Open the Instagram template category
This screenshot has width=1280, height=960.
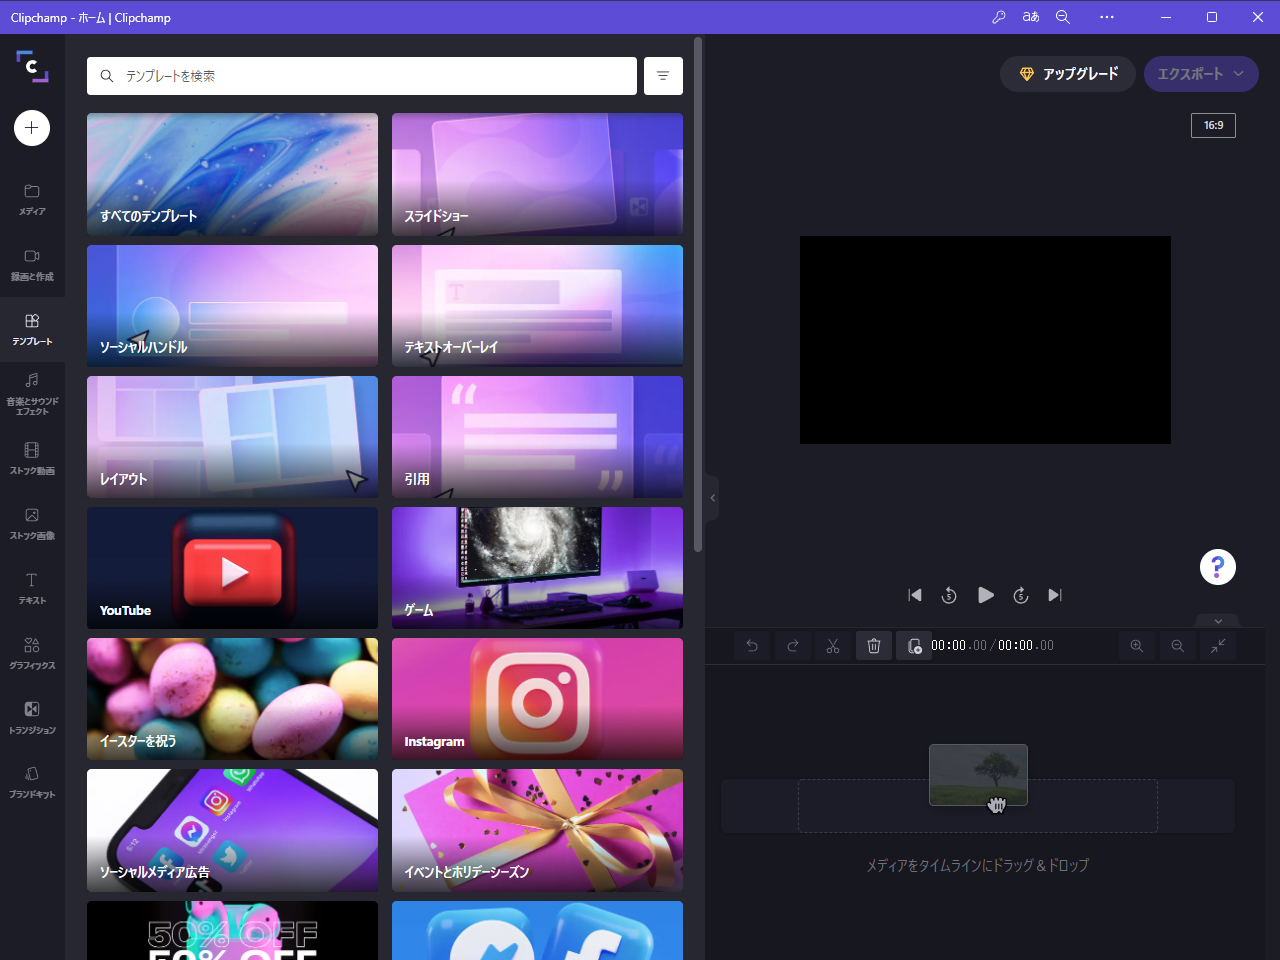click(537, 699)
